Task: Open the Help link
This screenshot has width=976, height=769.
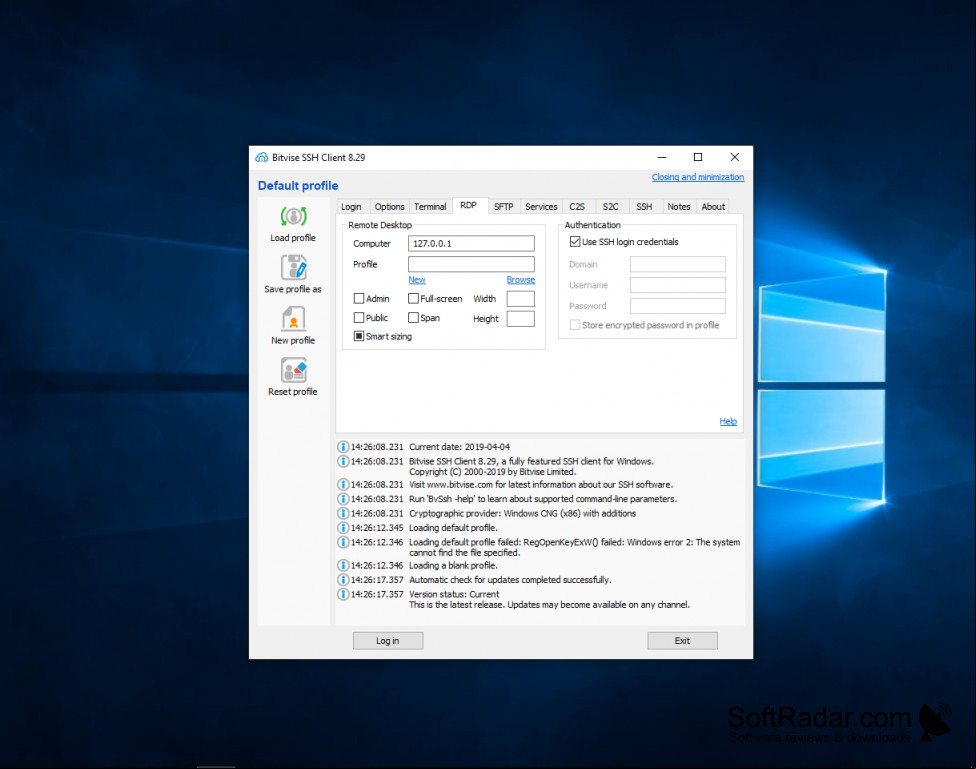Action: pos(728,422)
